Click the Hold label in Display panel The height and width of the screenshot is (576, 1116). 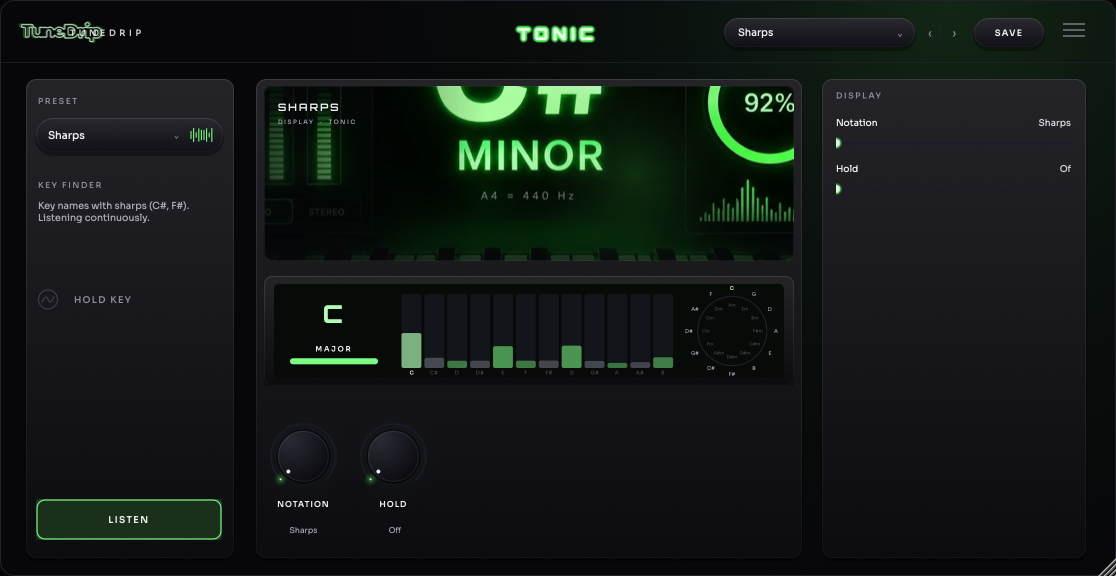pyautogui.click(x=847, y=169)
